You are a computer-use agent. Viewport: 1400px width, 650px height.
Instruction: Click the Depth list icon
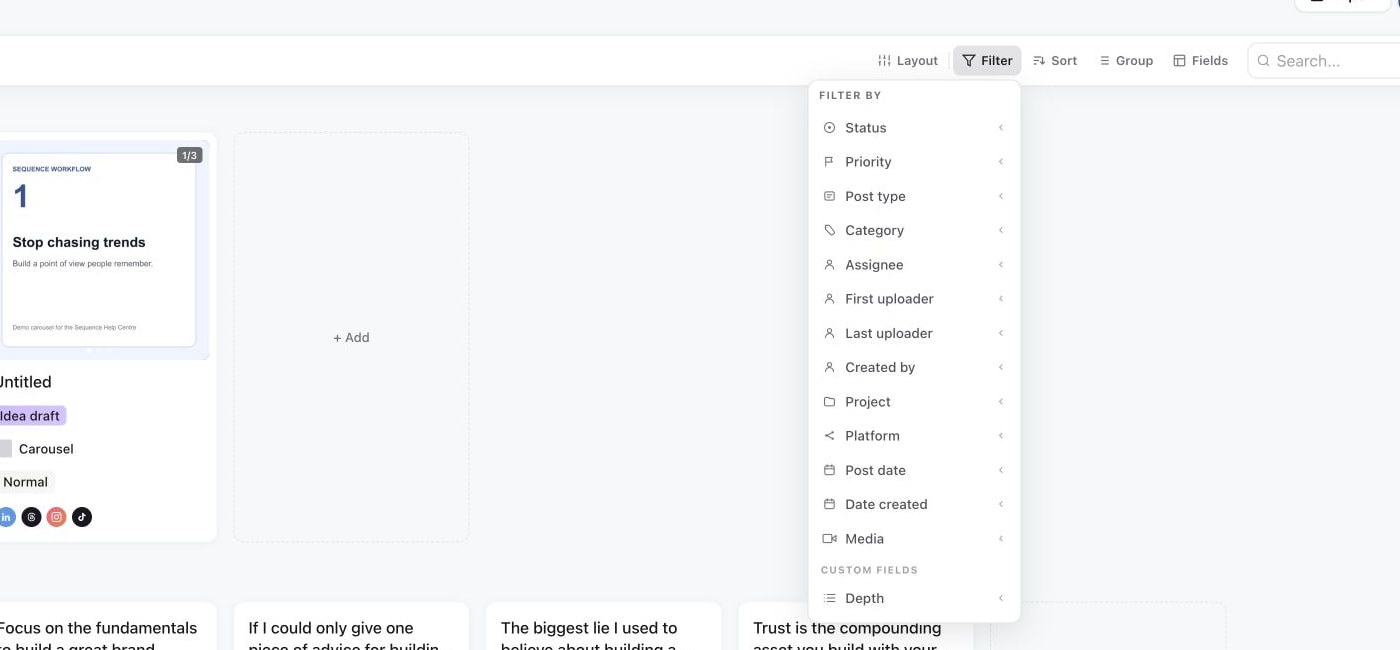pos(829,598)
